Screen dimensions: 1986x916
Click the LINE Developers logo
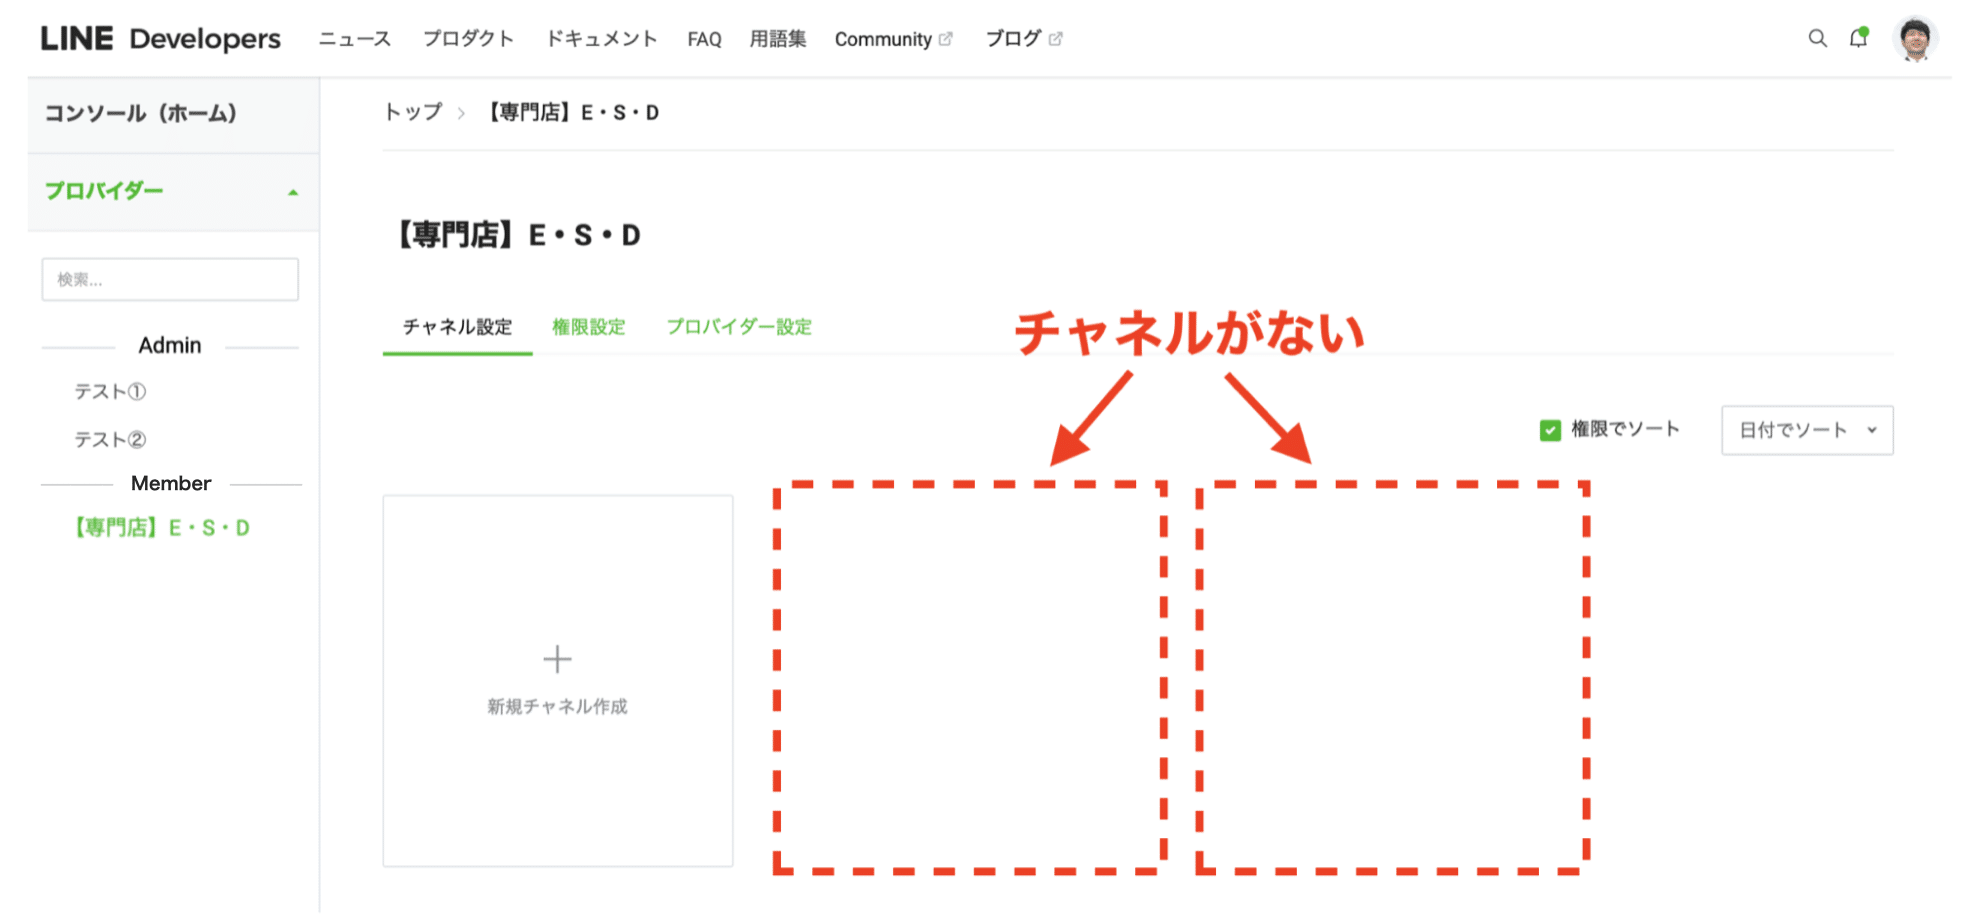160,38
